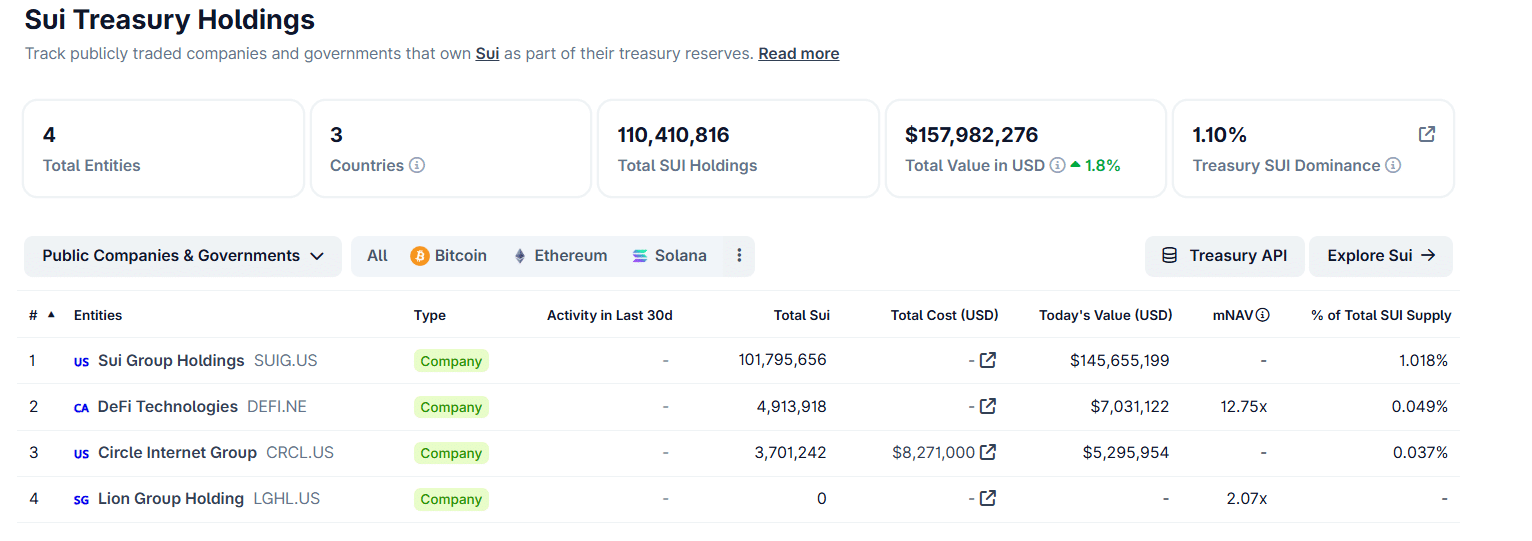This screenshot has width=1532, height=541.
Task: Open the three-dot more coins menu
Action: click(739, 256)
